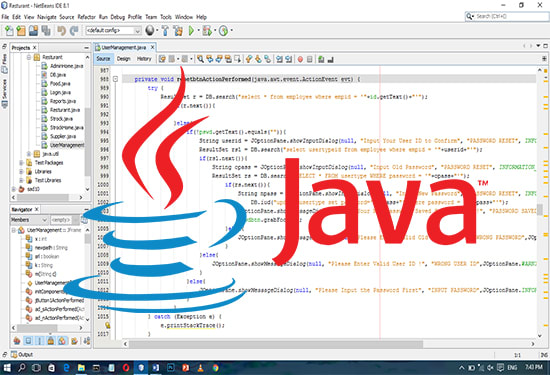Image resolution: width=550 pixels, height=375 pixels.
Task: Click the Next Bookmark editor icon
Action: coord(258,59)
